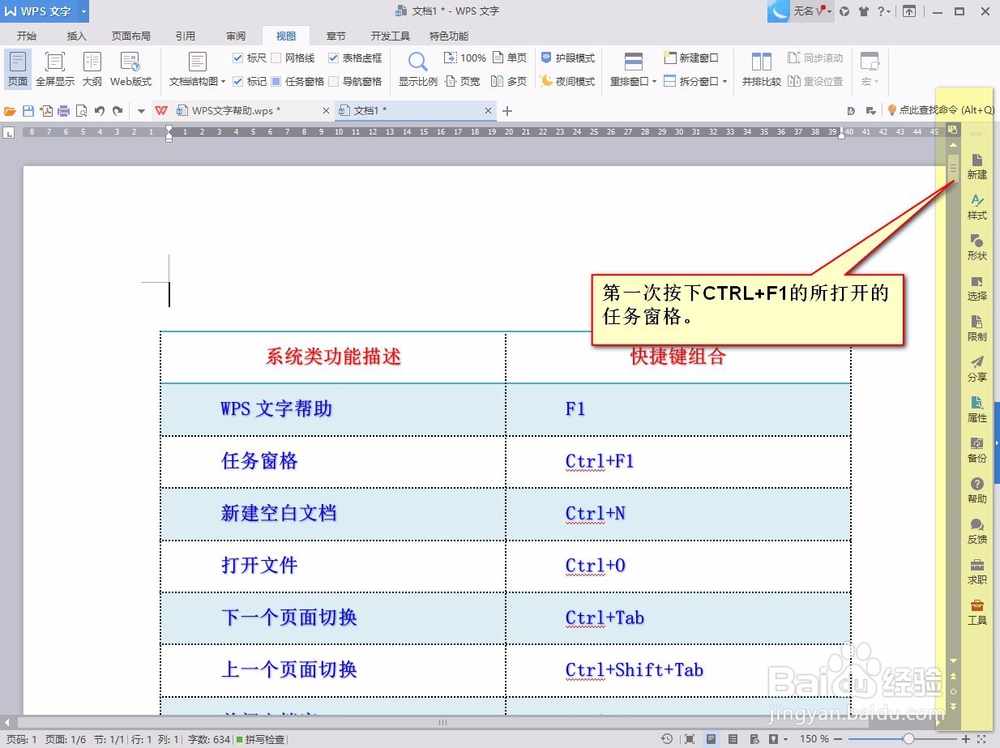
Task: Enter full screen display (全屏显示)
Action: pyautogui.click(x=55, y=69)
